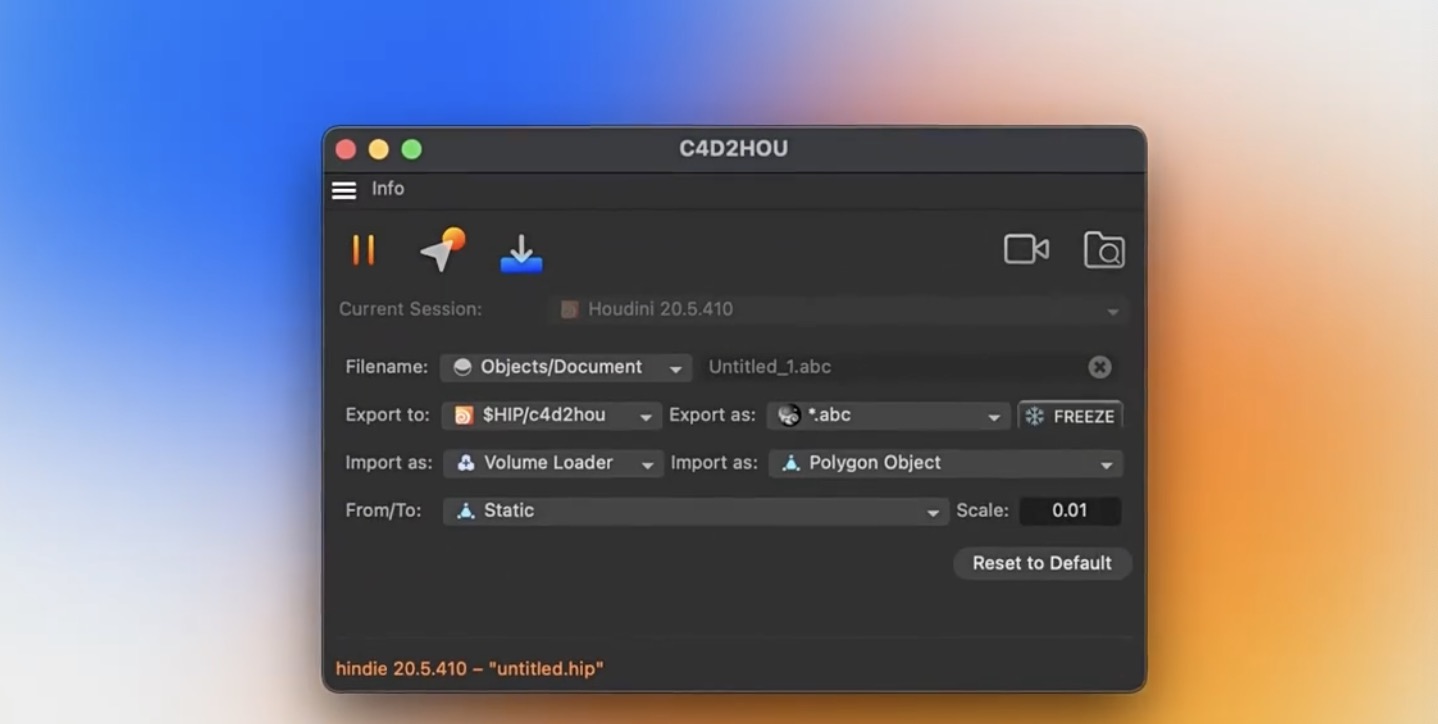The image size is (1438, 724).
Task: Open the hamburger menu icon
Action: (x=344, y=190)
